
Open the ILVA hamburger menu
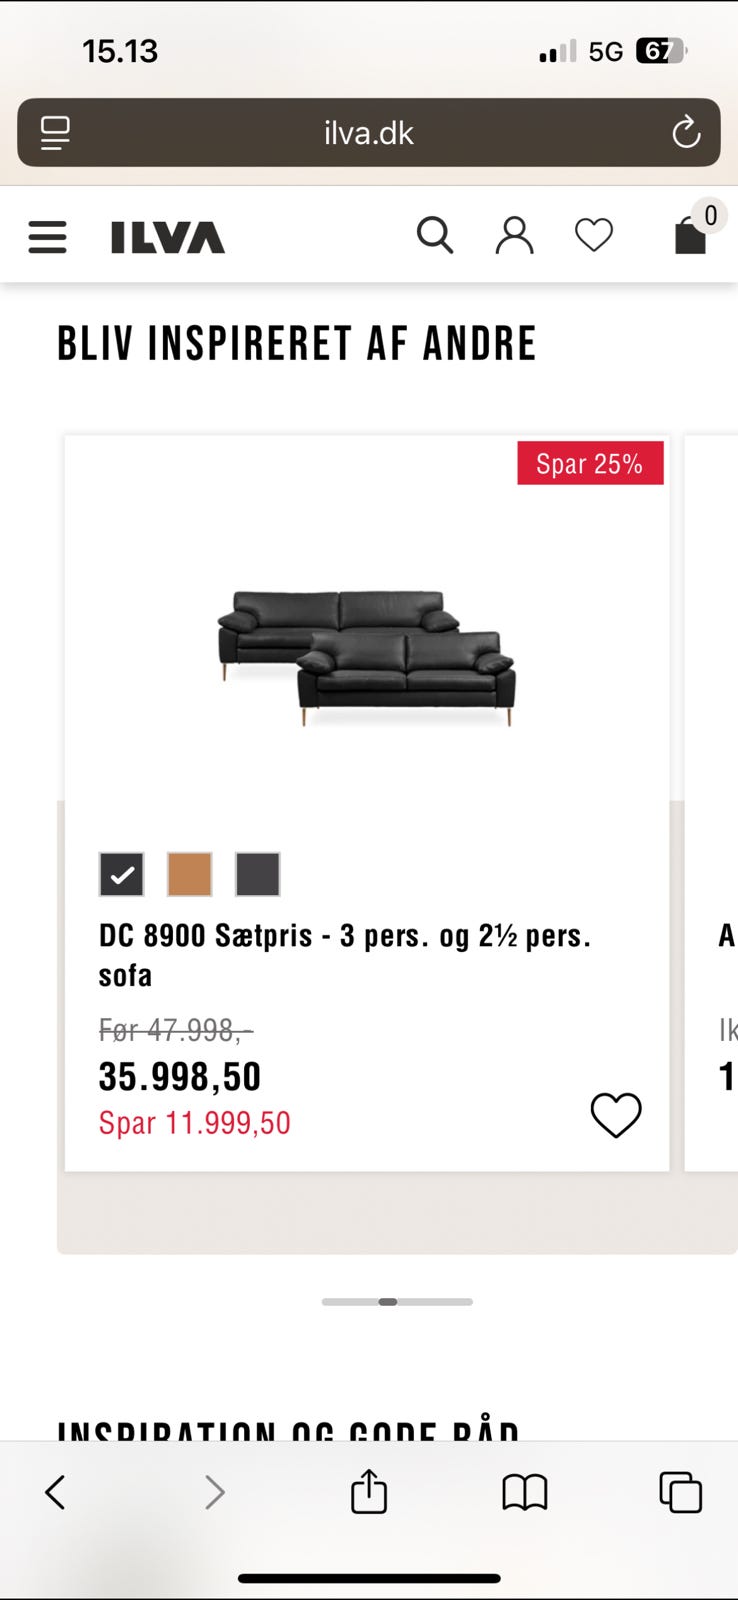(x=47, y=237)
